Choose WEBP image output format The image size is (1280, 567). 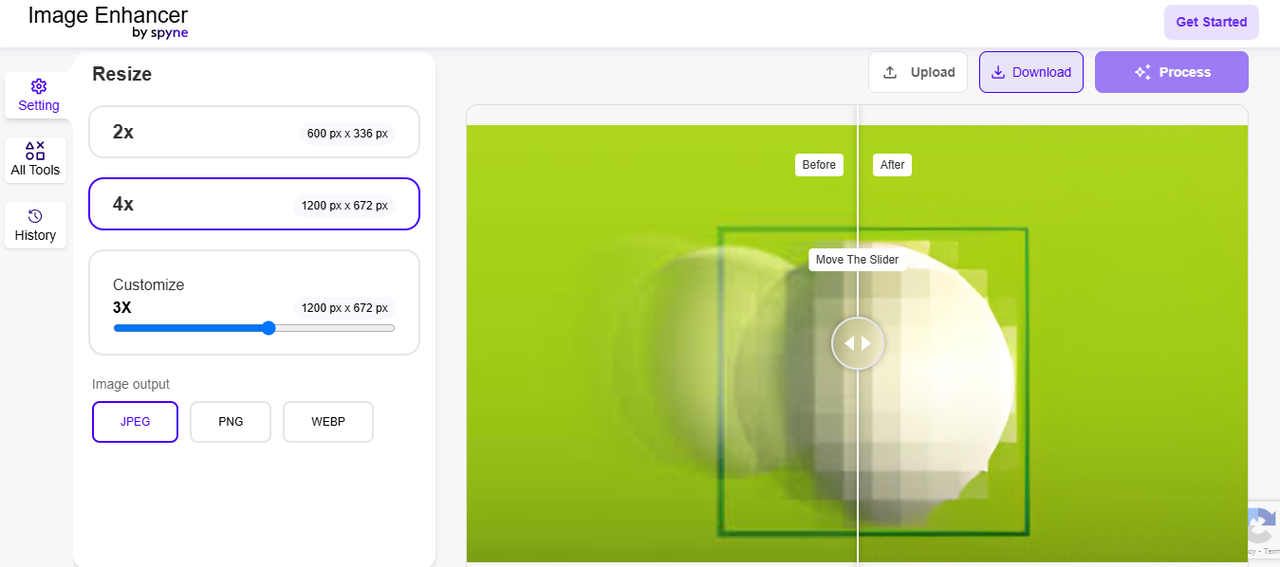click(x=328, y=422)
